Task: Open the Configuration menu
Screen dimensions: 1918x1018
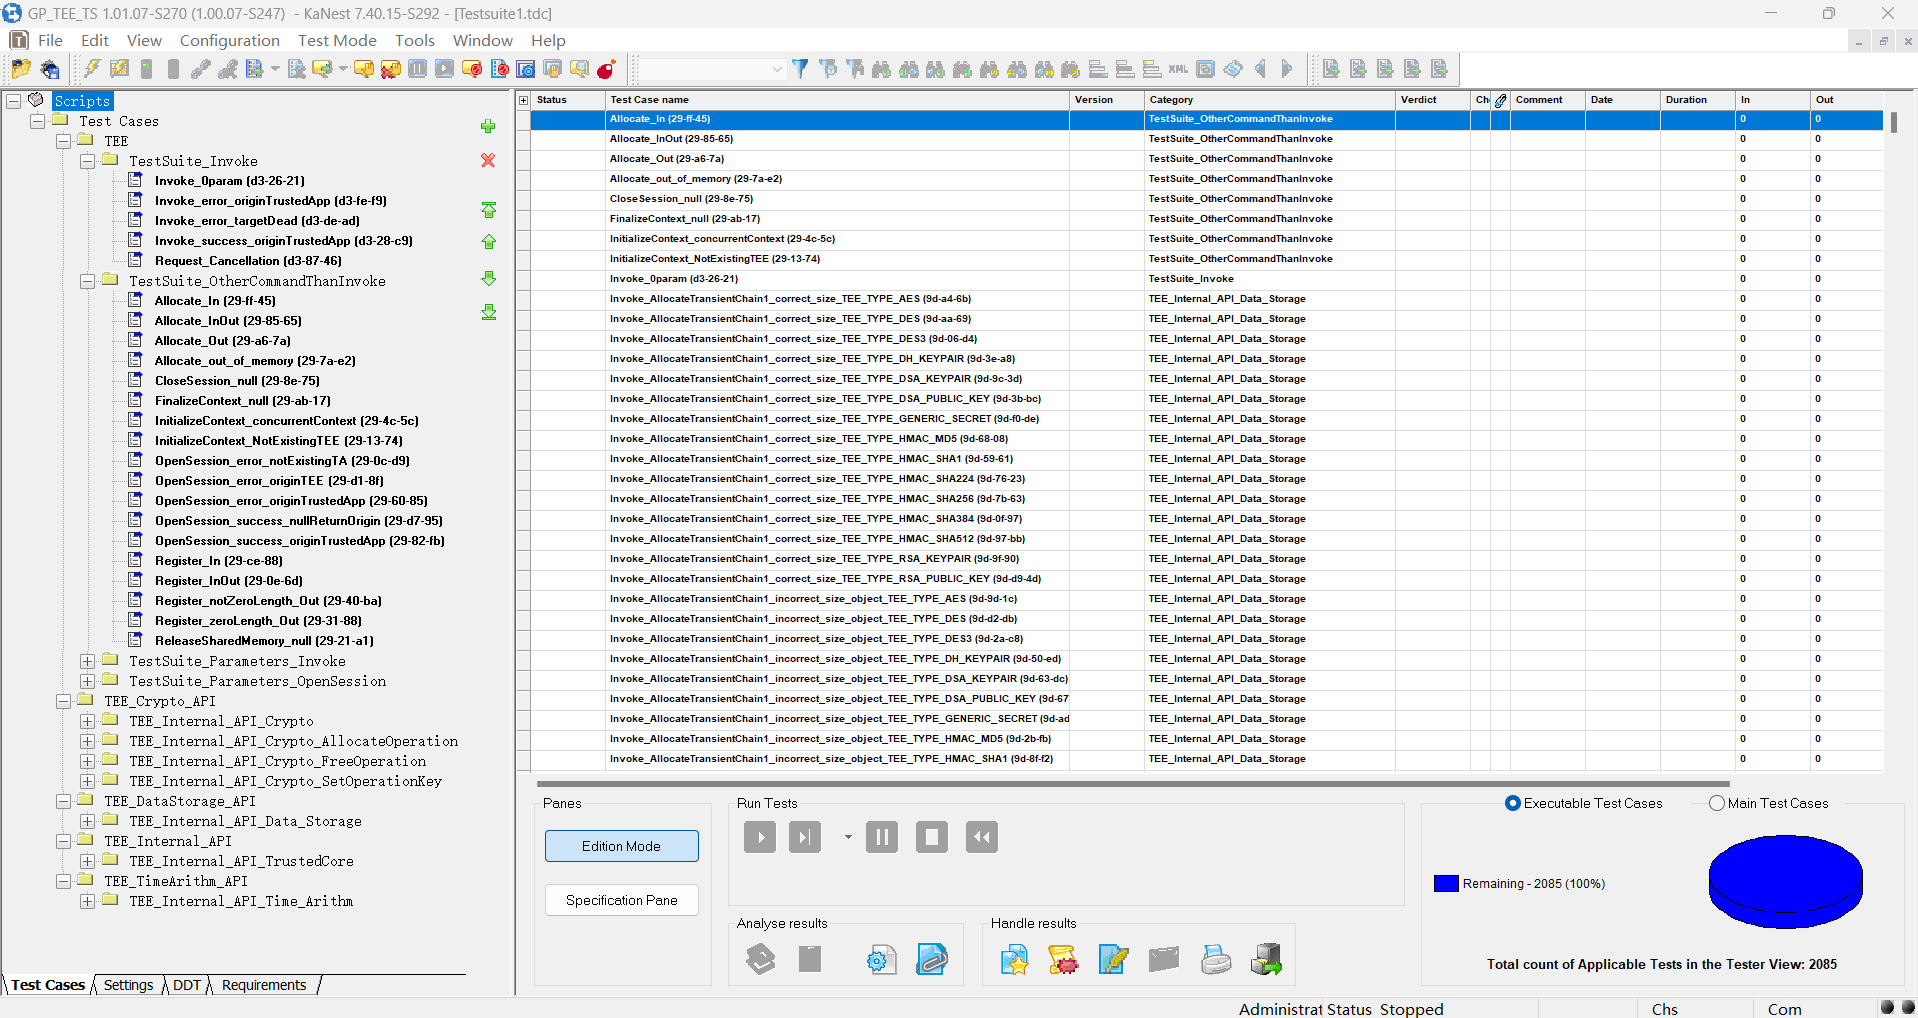Action: coord(229,40)
